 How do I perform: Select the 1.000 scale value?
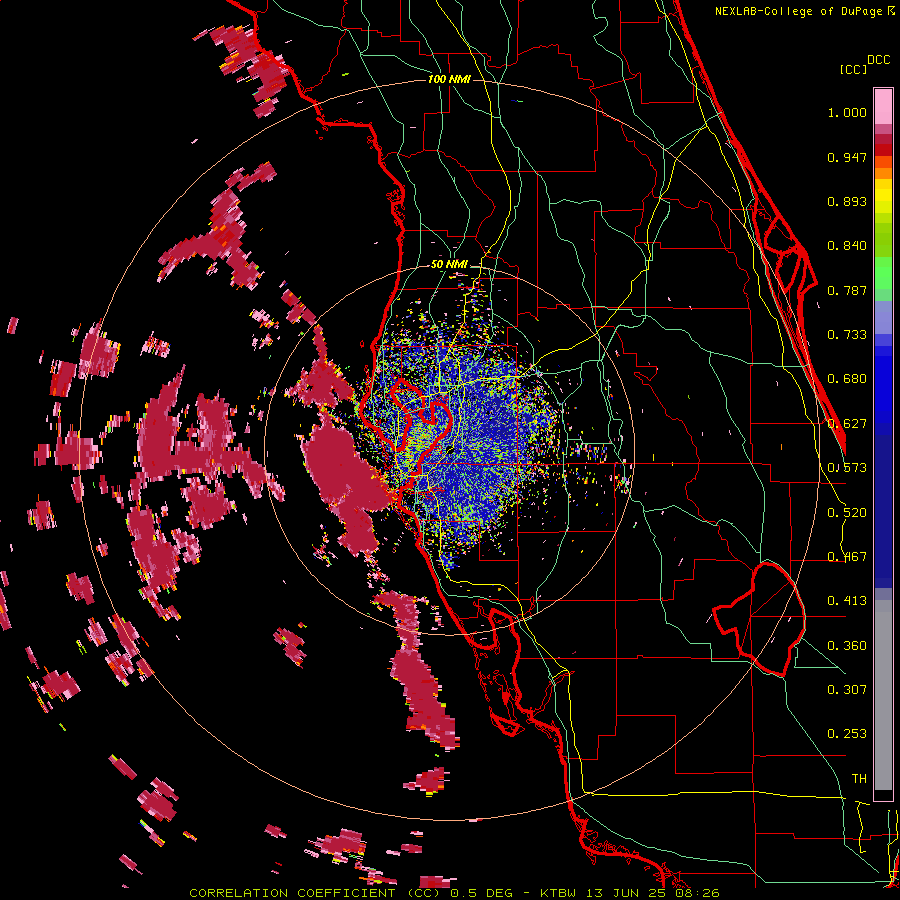(847, 112)
